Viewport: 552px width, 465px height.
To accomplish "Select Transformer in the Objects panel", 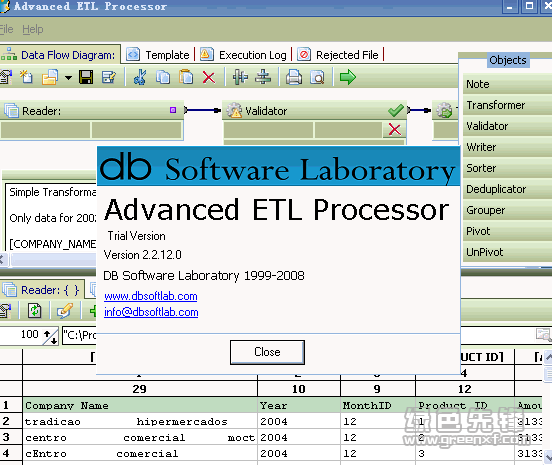I will click(x=507, y=105).
